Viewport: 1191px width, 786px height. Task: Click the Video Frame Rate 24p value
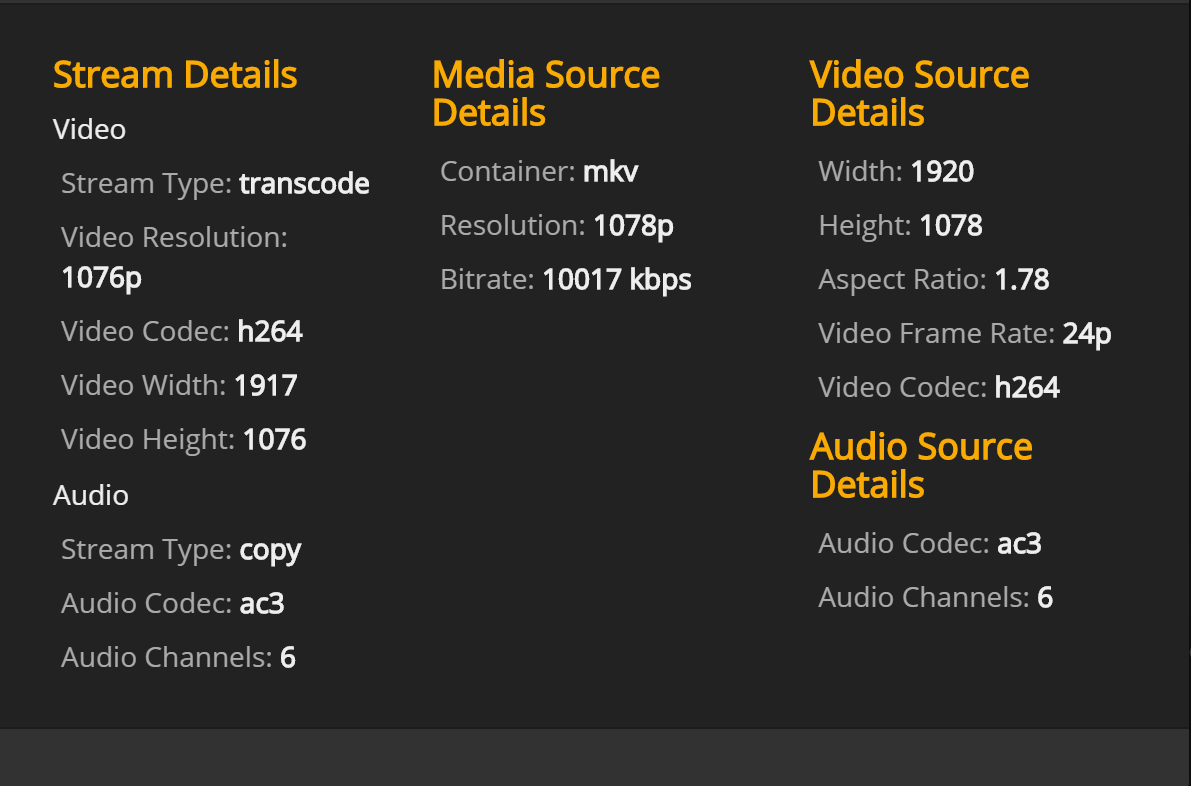(1087, 334)
